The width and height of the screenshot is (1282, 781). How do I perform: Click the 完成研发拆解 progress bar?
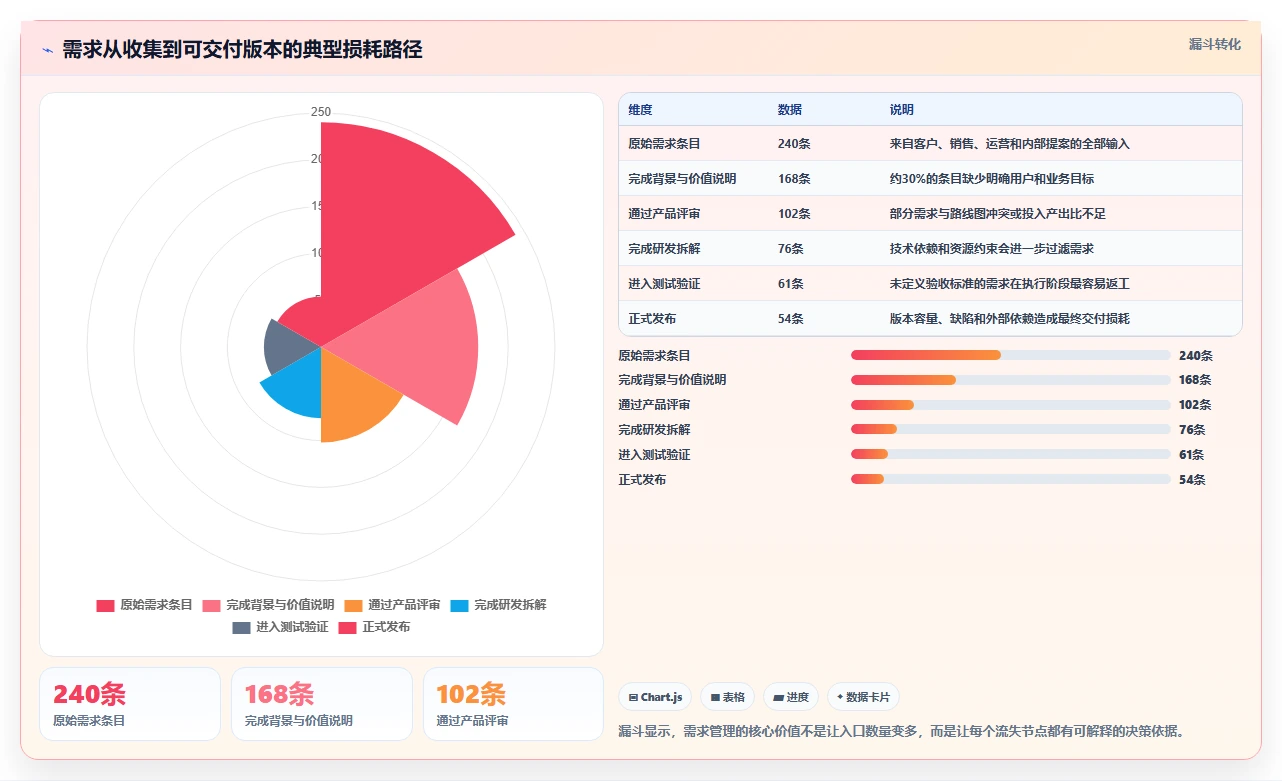tap(1010, 429)
